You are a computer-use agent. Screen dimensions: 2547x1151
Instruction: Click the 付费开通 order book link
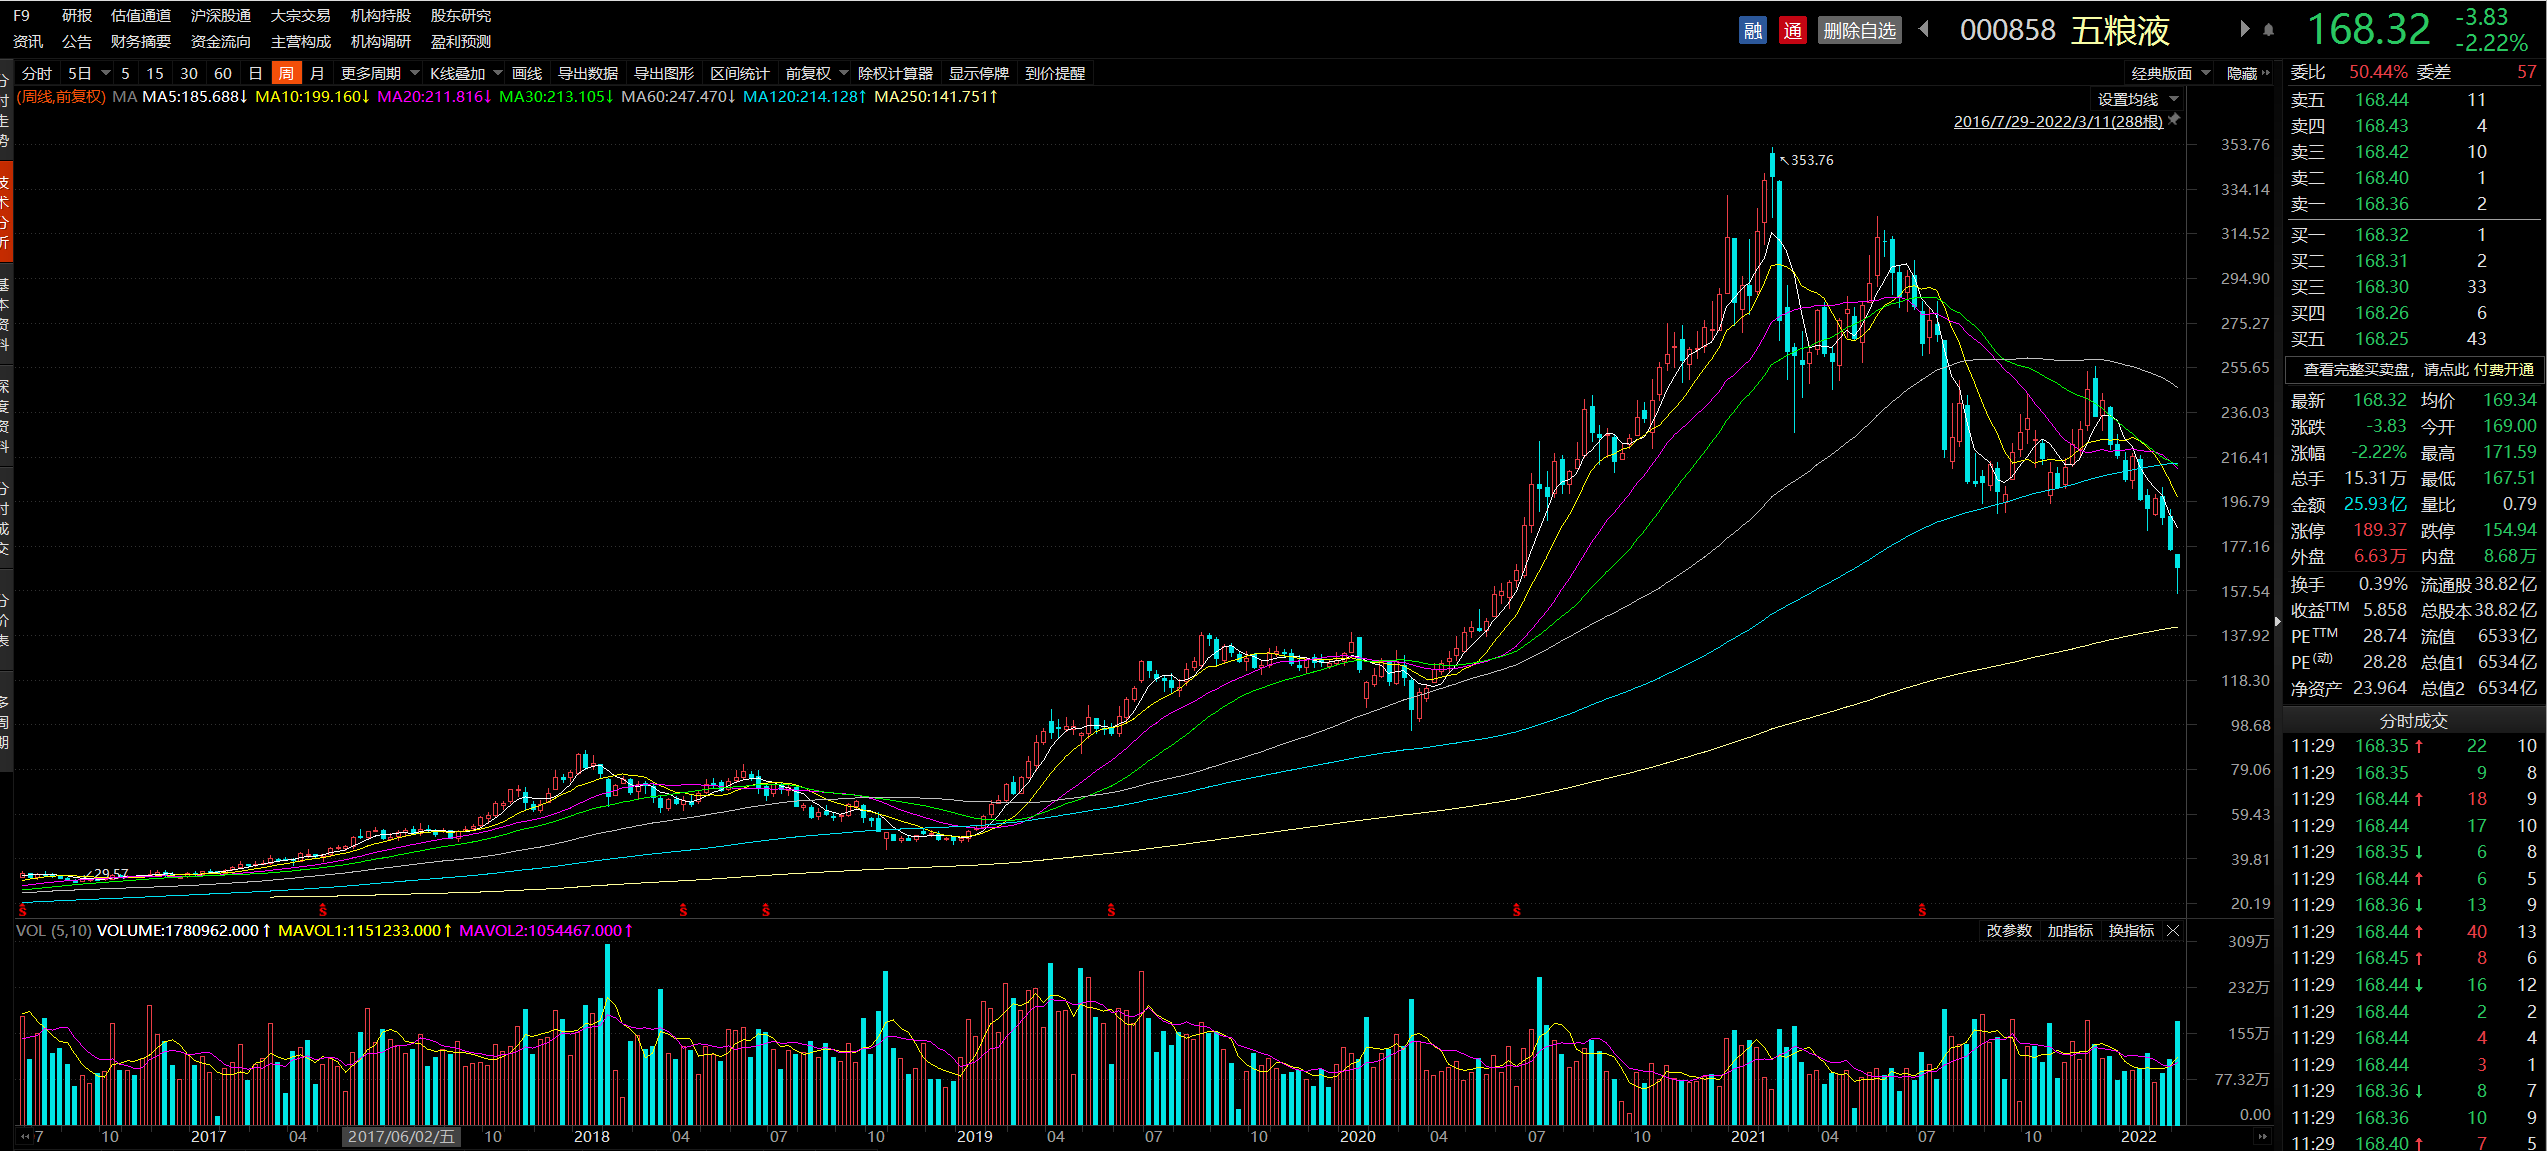coord(2504,370)
